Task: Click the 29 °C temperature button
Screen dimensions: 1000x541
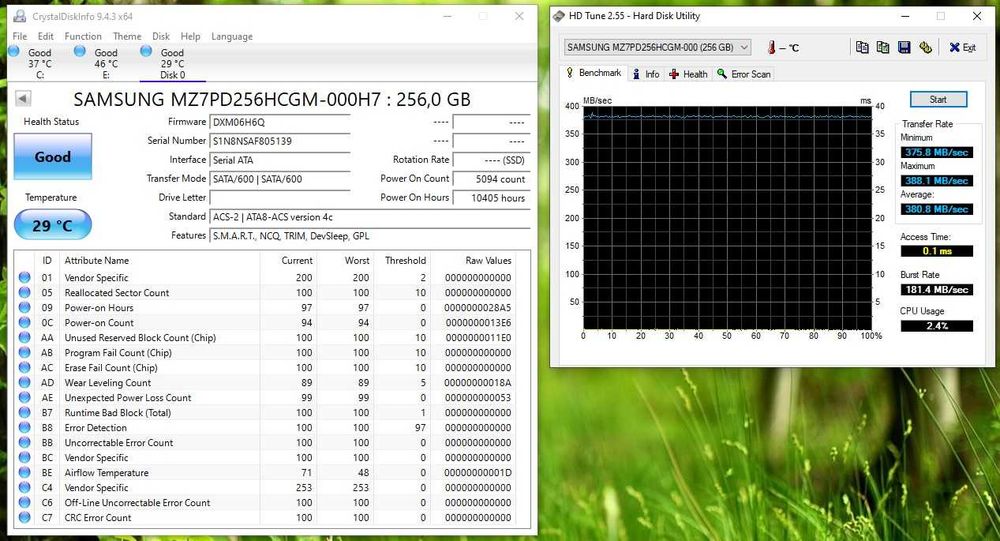Action: pos(53,225)
